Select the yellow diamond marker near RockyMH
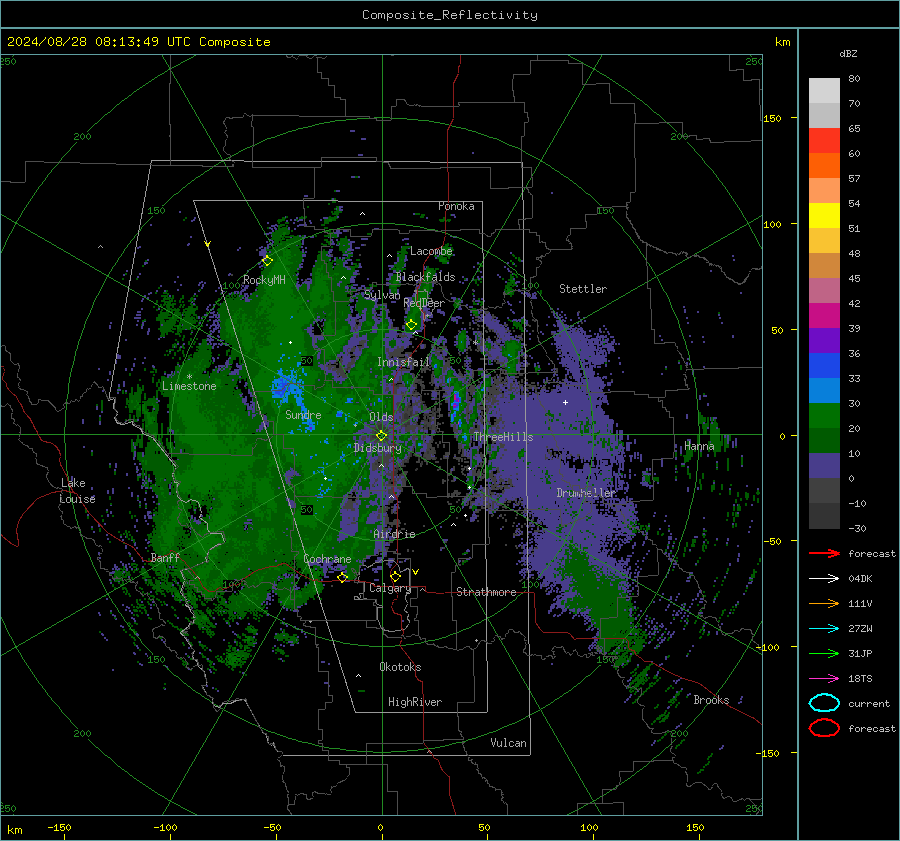 pos(267,261)
